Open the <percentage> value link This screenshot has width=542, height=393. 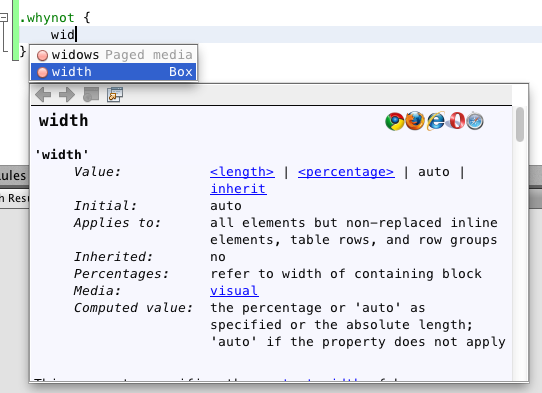[x=346, y=172]
